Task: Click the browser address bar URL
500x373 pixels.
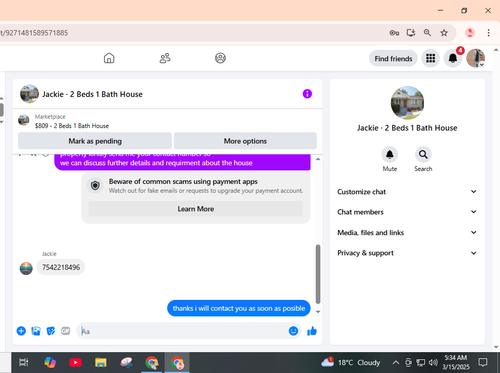Action: [34, 33]
